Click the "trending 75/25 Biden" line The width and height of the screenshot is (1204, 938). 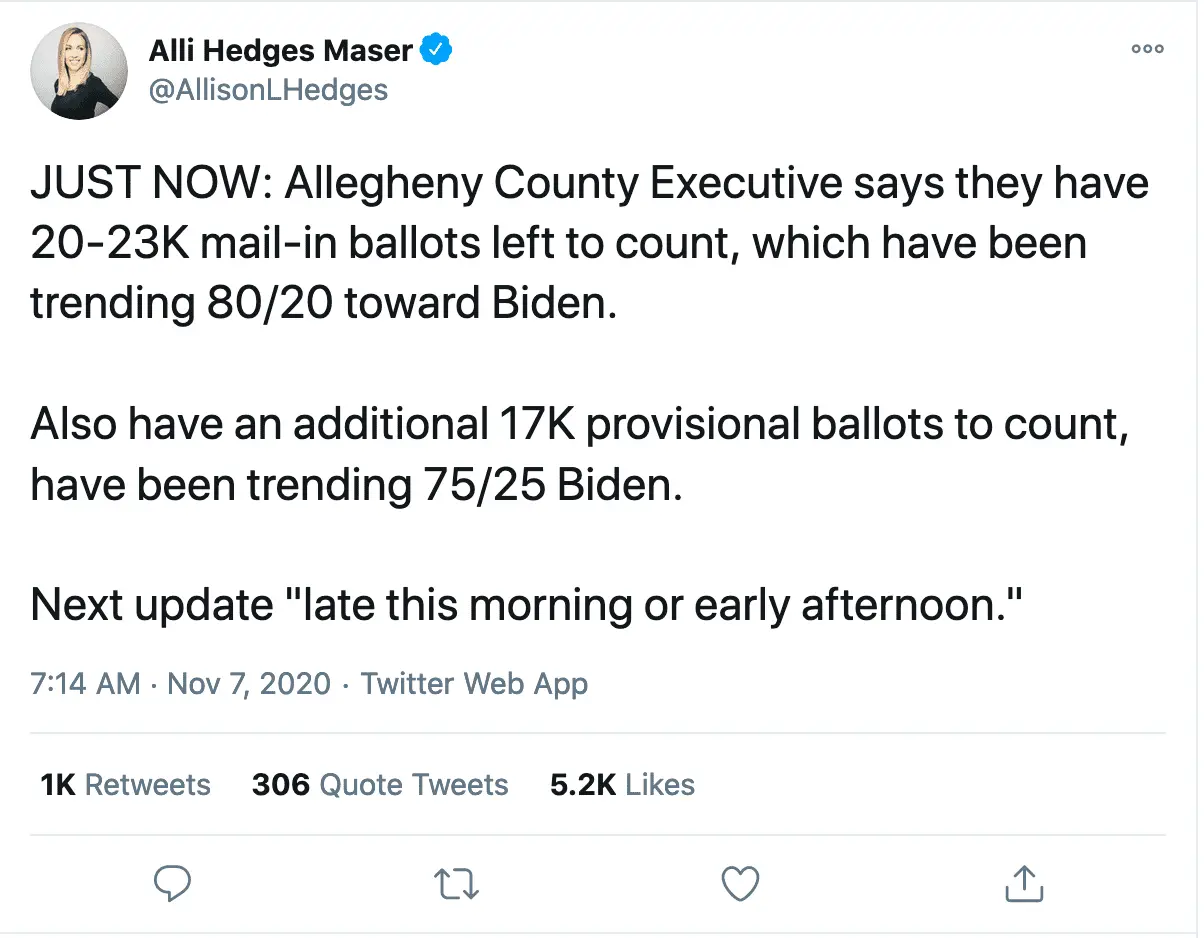pyautogui.click(x=356, y=485)
